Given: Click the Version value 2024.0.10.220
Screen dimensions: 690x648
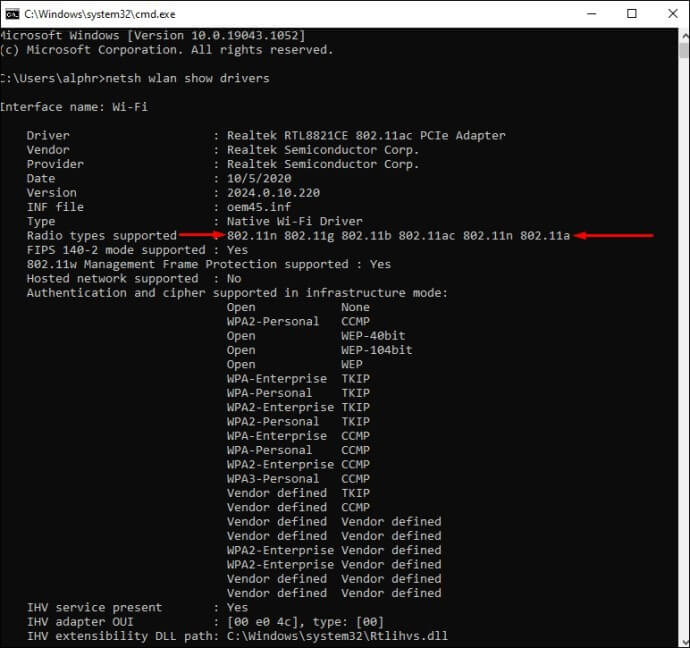Looking at the screenshot, I should [273, 193].
